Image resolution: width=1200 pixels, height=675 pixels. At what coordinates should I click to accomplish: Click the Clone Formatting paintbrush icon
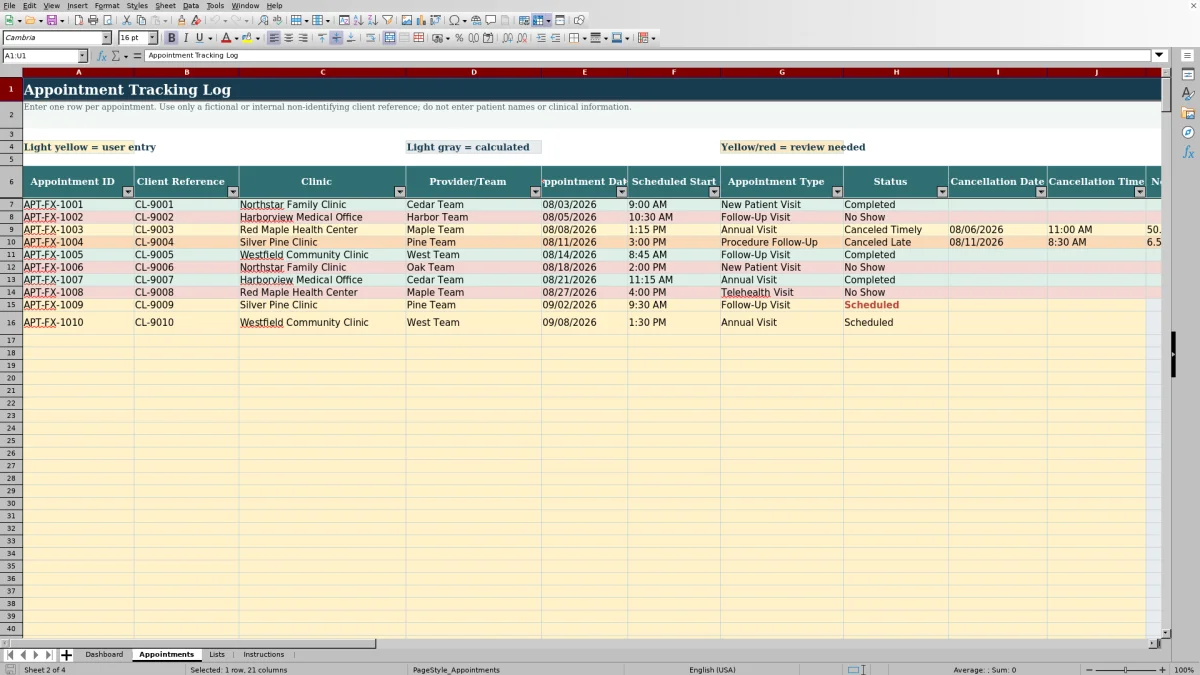point(181,20)
